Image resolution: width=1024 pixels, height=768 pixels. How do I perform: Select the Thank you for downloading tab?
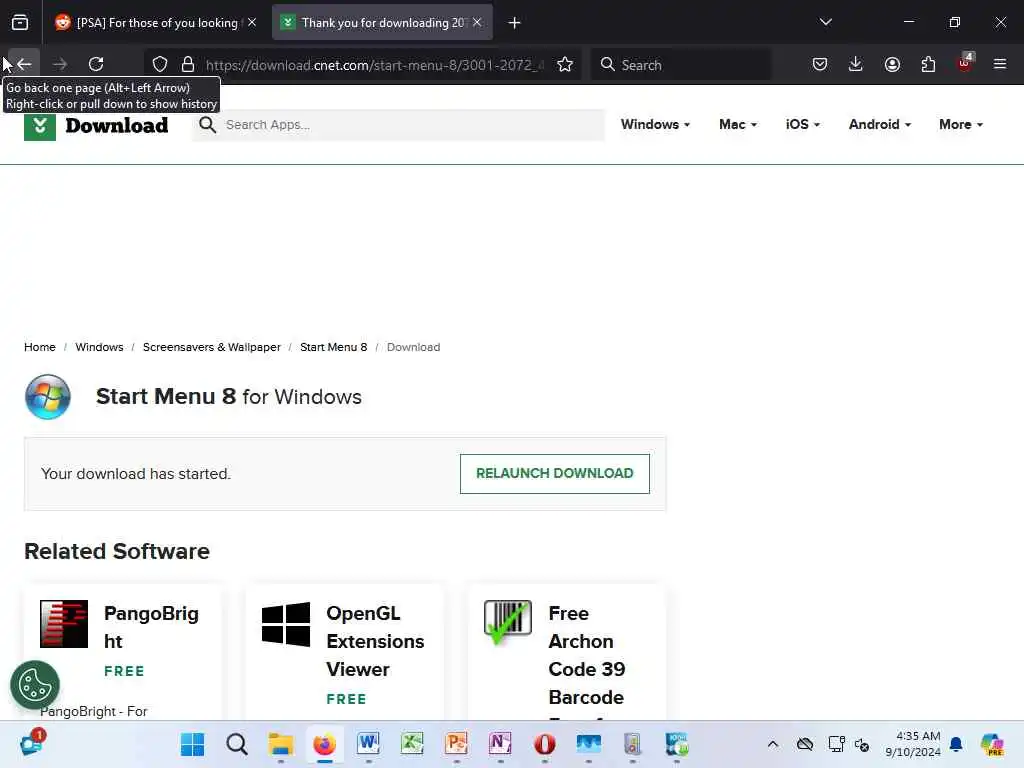point(382,23)
